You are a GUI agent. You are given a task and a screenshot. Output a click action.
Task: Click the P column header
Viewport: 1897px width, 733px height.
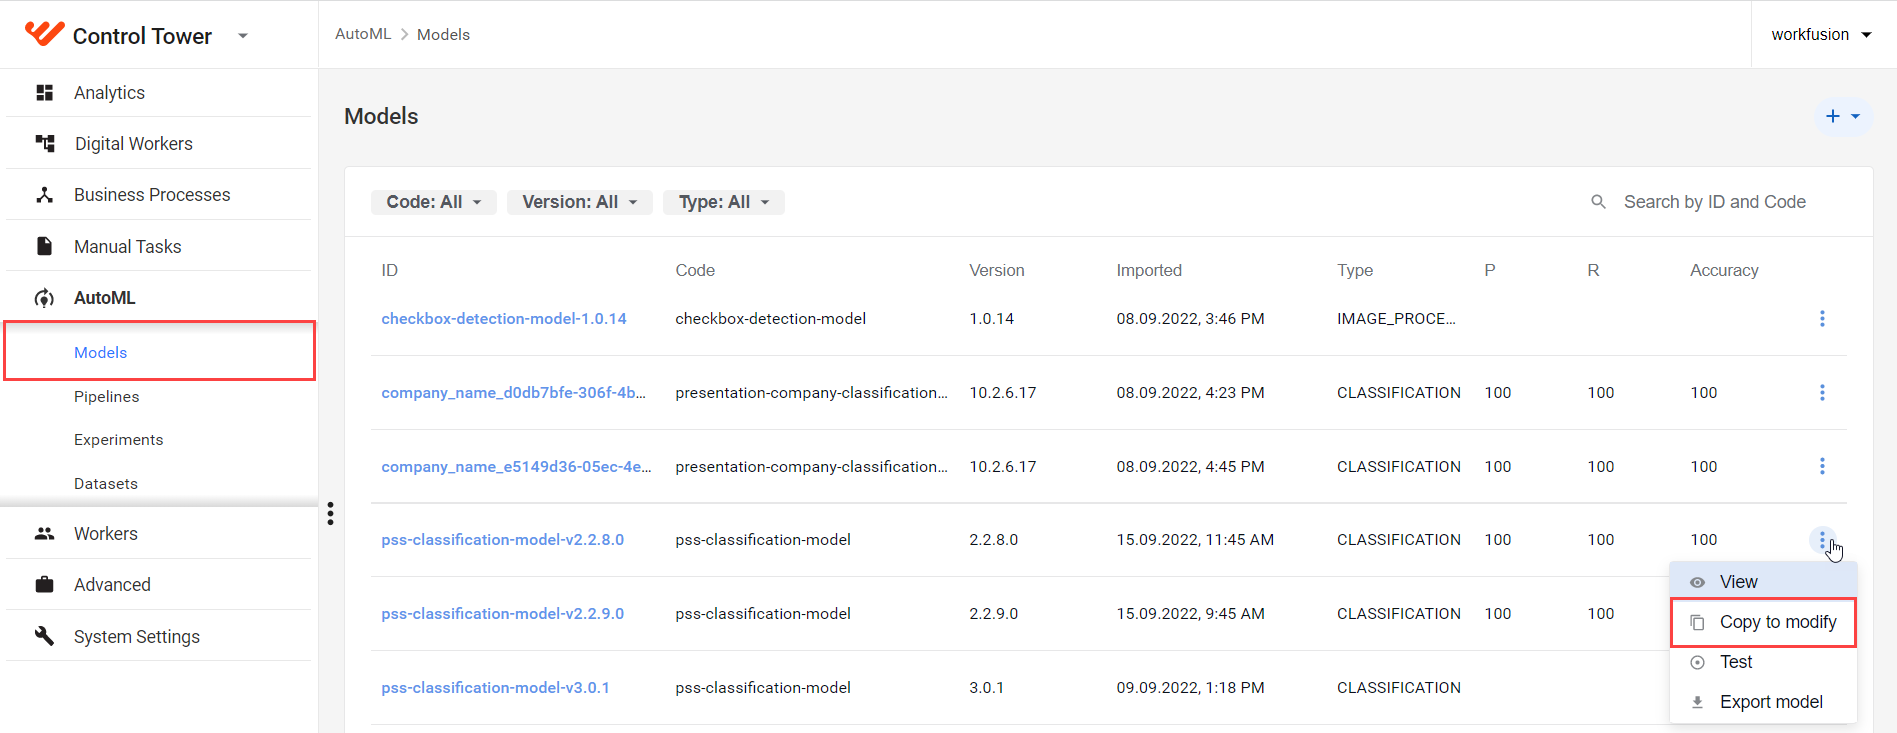click(1490, 270)
